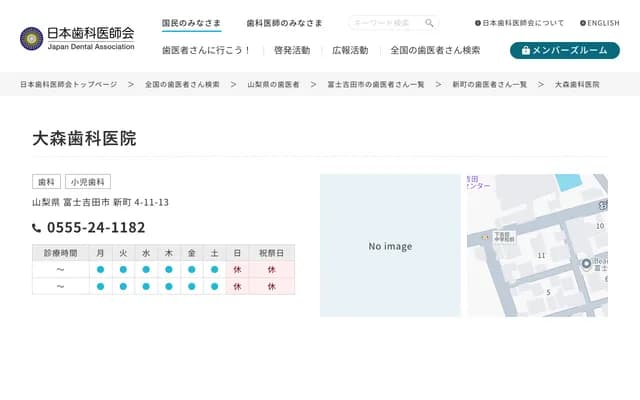
Task: Click the 富士吉田市の歯医者さん一覧 breadcrumb link
Action: [x=375, y=85]
